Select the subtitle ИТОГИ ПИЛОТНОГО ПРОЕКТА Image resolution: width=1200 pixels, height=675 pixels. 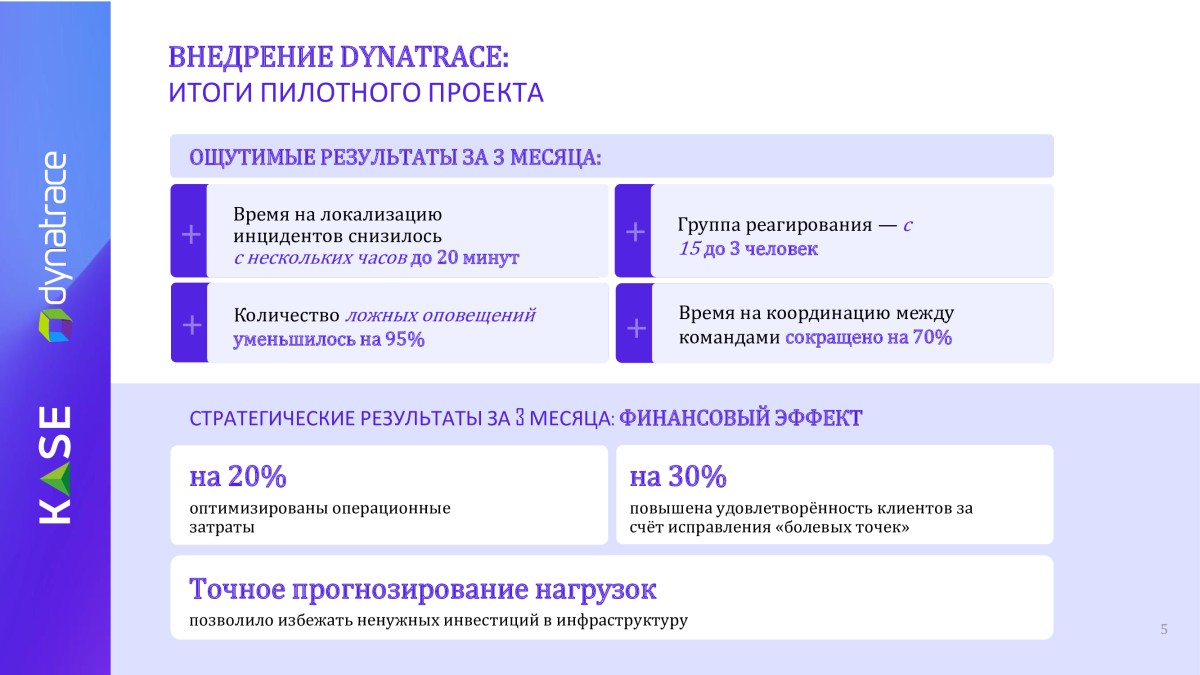pyautogui.click(x=355, y=93)
